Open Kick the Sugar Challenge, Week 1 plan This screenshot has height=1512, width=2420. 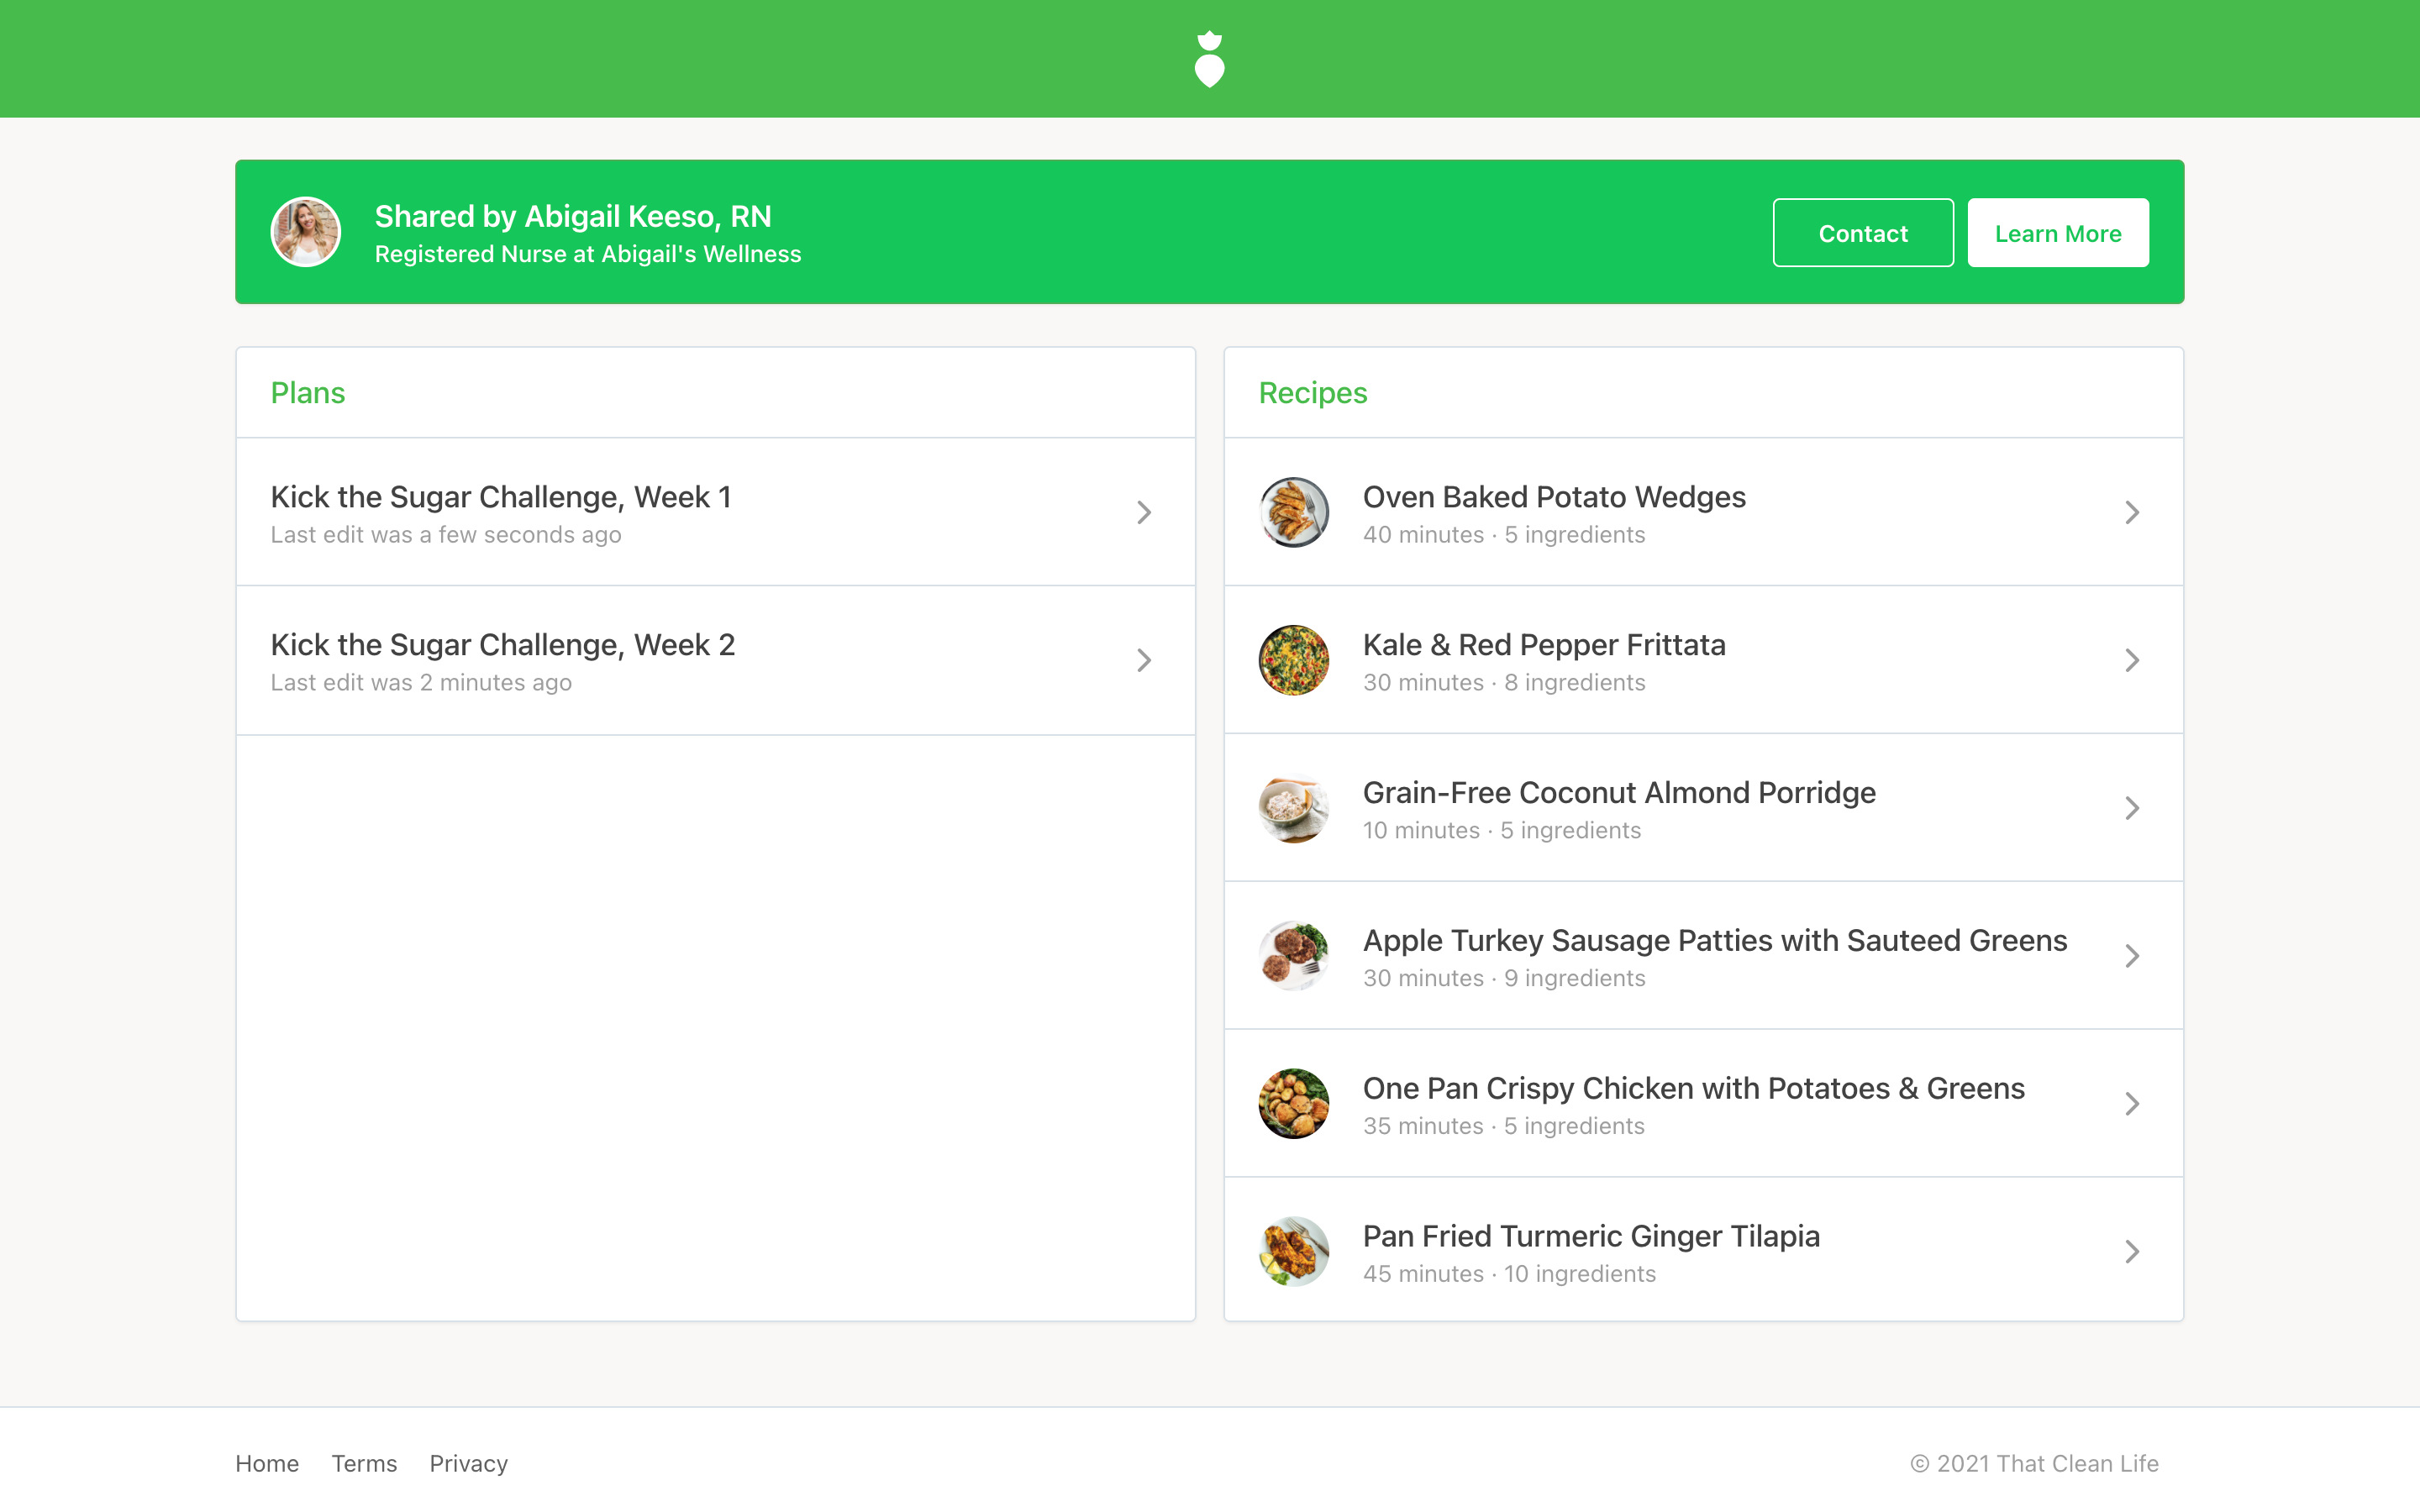point(501,497)
